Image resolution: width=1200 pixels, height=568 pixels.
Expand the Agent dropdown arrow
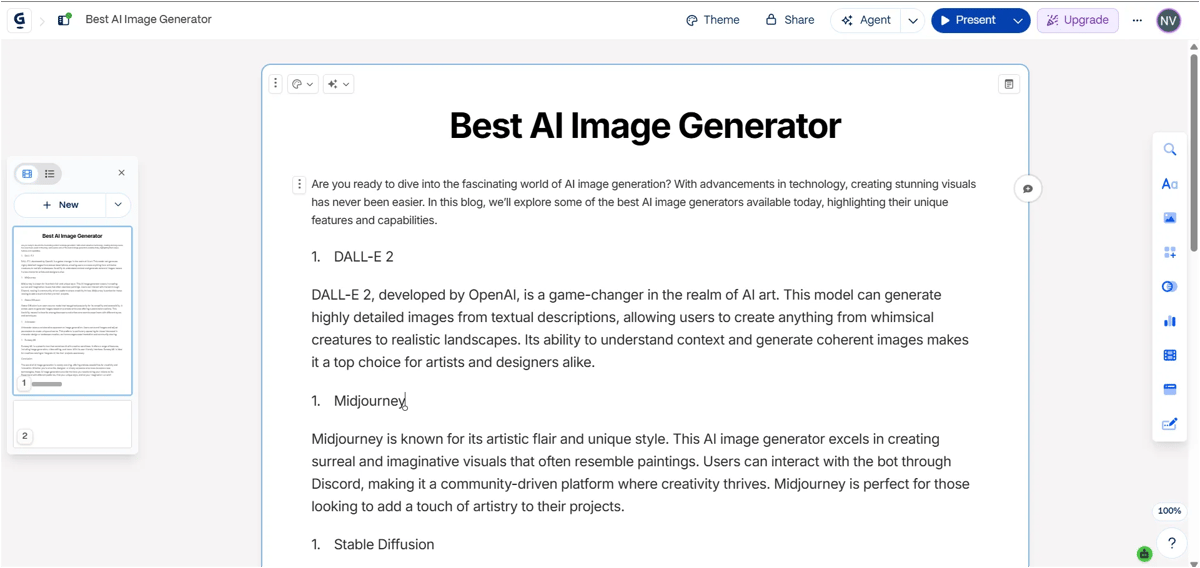tap(913, 20)
